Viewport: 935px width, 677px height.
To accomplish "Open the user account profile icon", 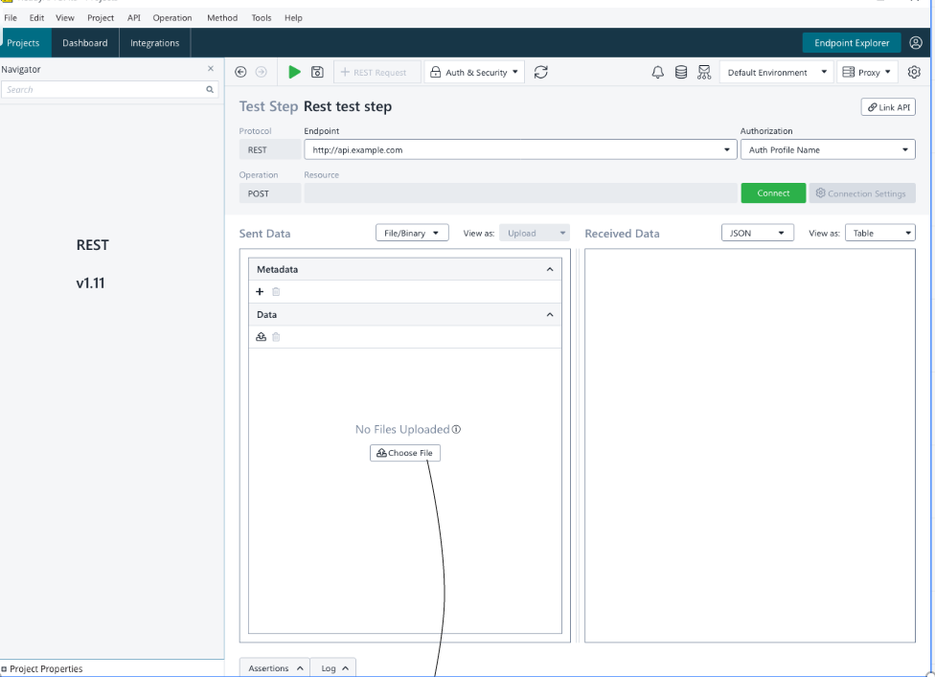I will tap(916, 43).
